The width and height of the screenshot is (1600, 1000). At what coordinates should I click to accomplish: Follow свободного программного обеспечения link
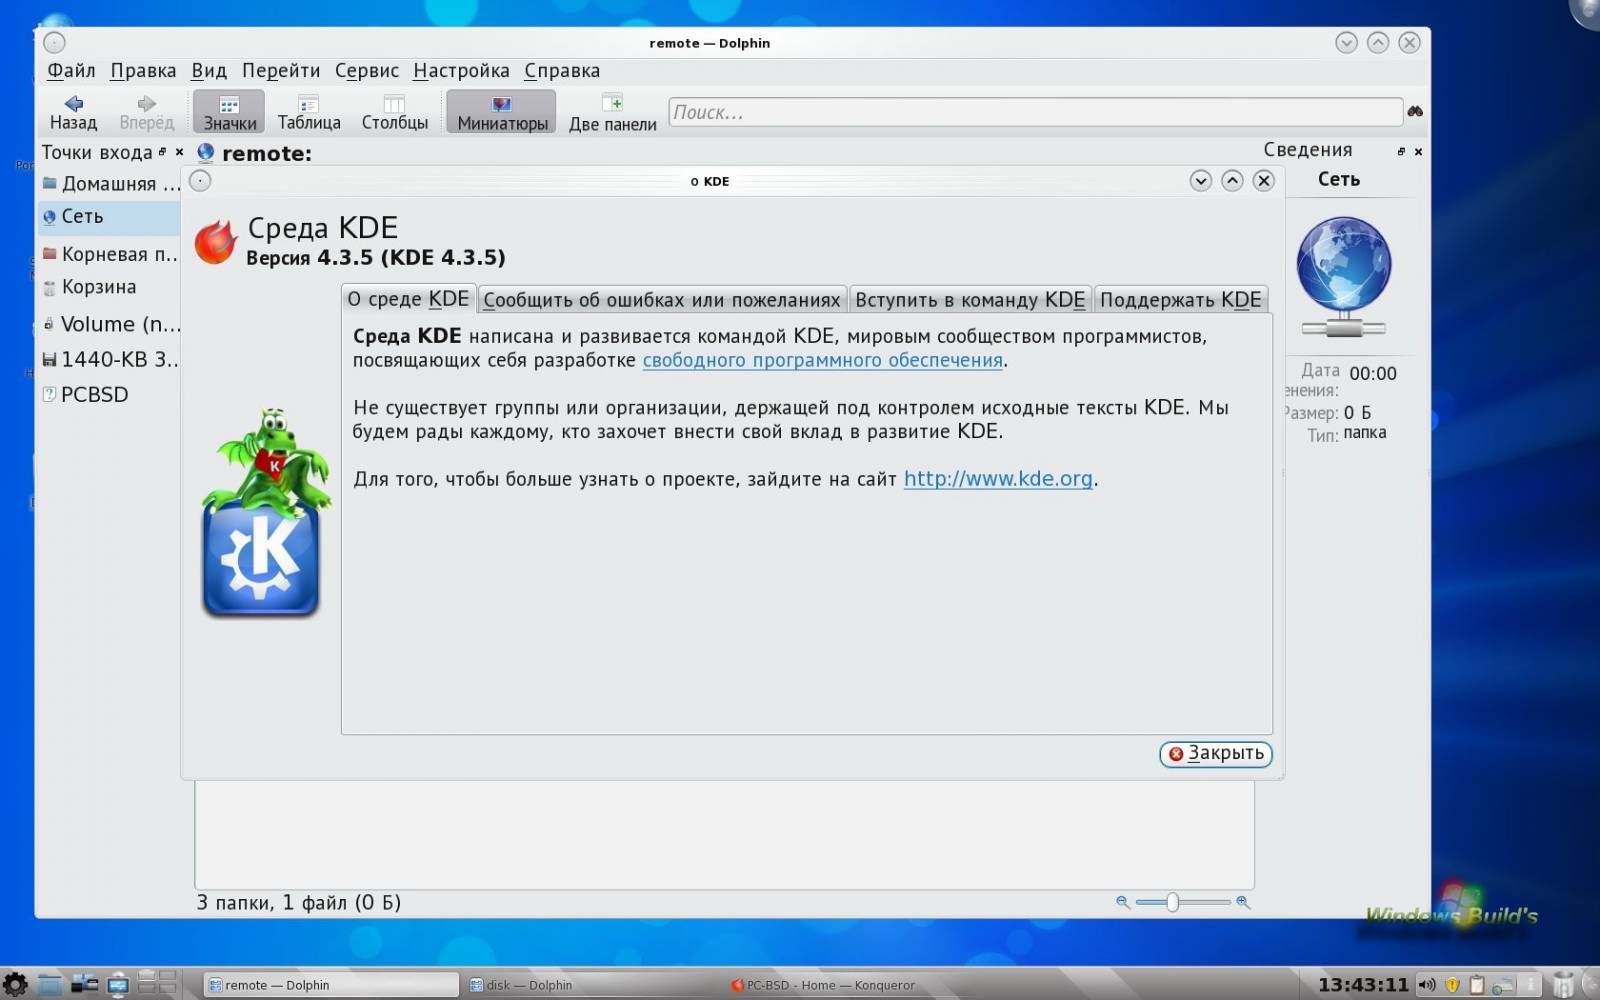pyautogui.click(x=822, y=360)
